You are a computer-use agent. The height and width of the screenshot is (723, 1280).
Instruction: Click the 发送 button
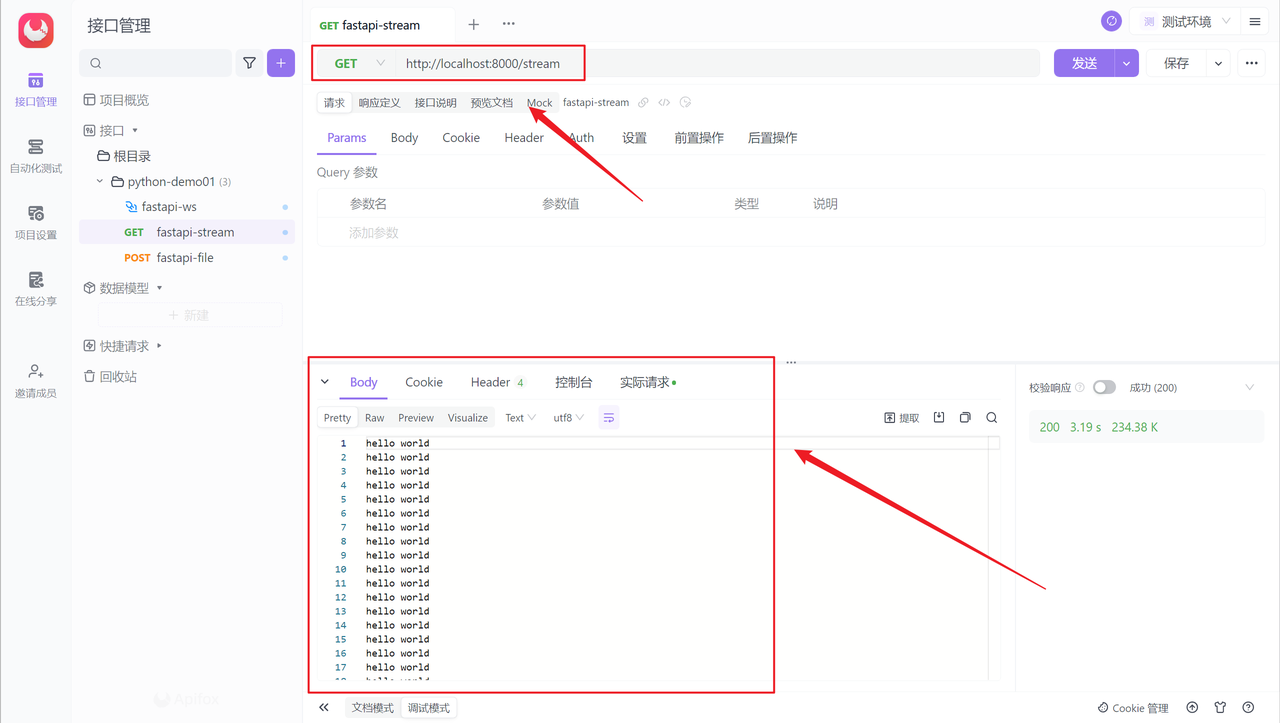click(1082, 62)
